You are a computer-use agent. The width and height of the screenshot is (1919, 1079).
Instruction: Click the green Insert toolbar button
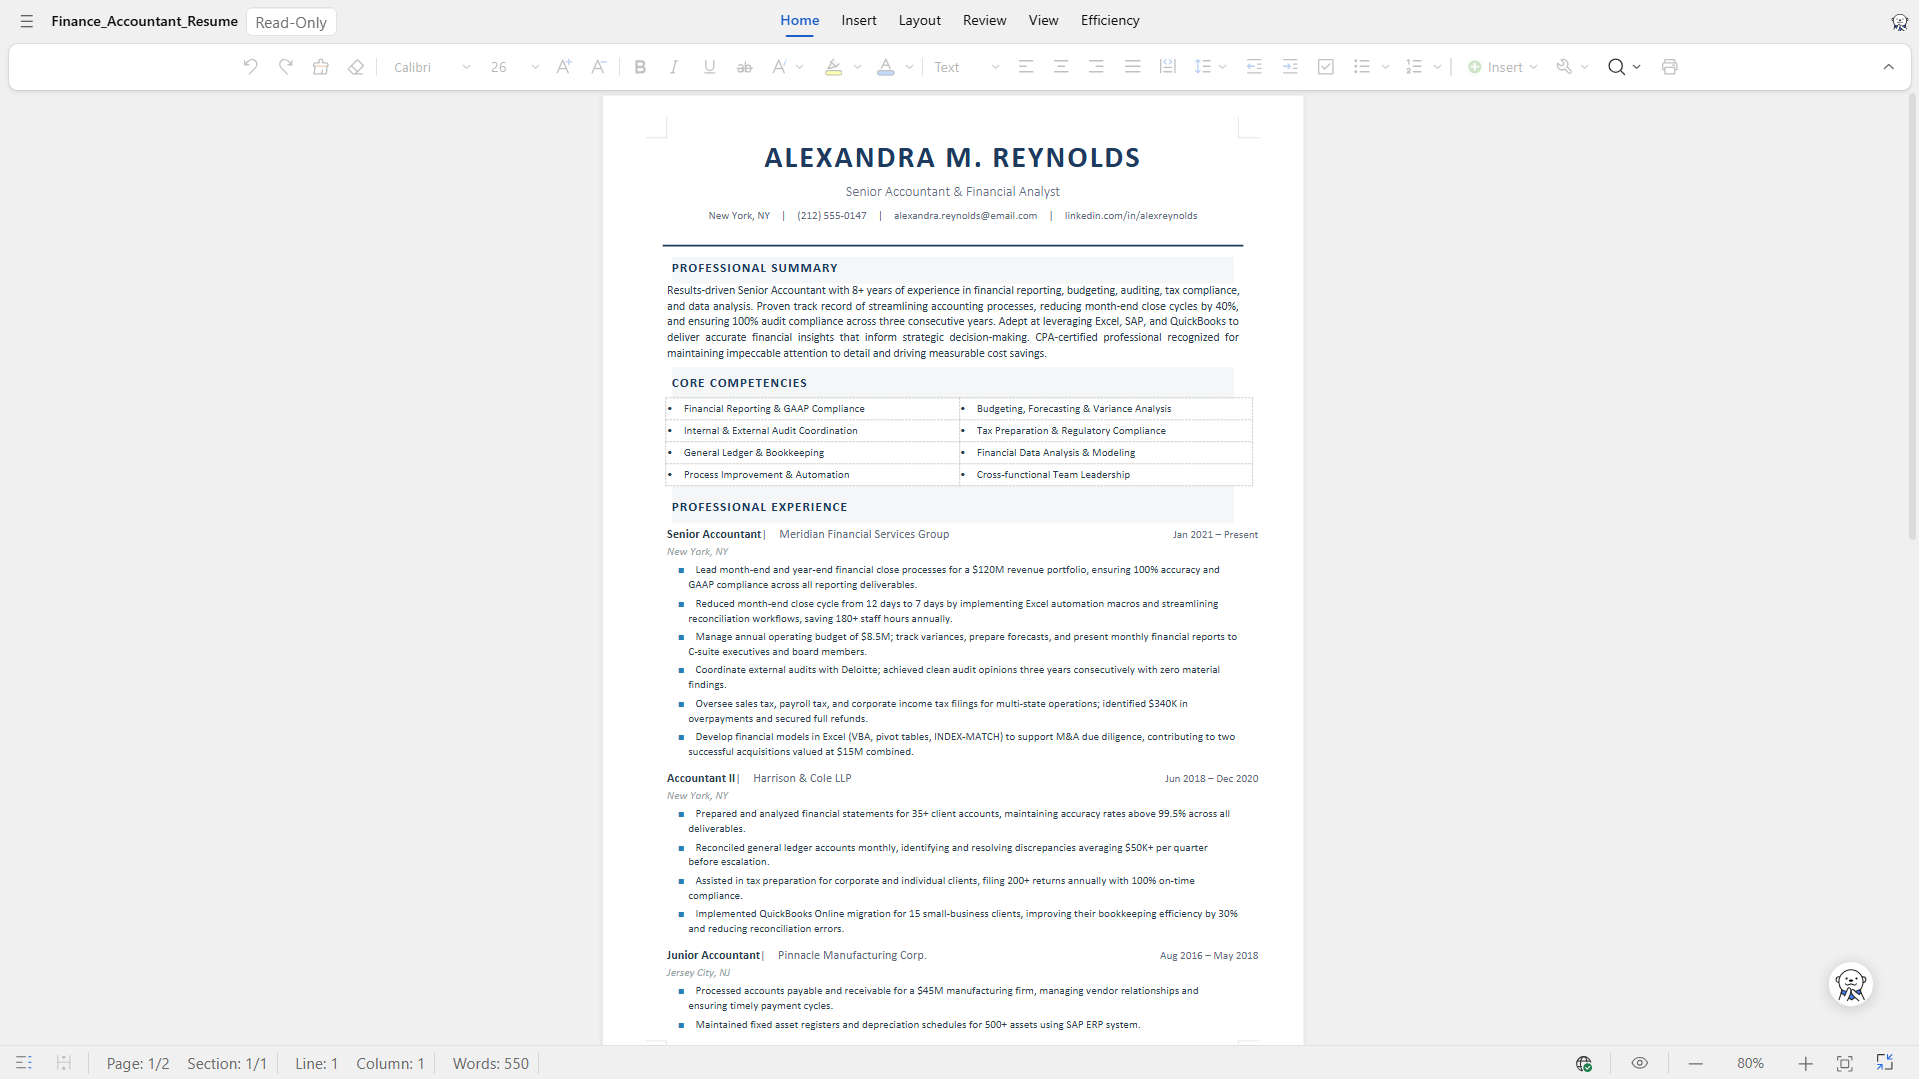click(1502, 67)
